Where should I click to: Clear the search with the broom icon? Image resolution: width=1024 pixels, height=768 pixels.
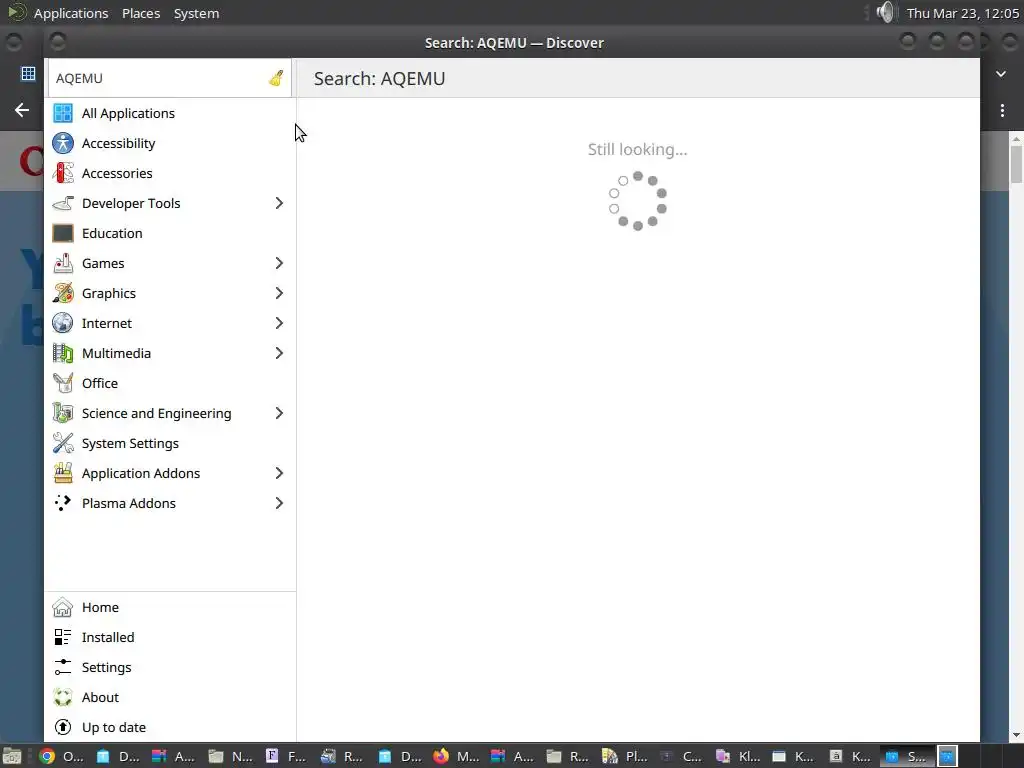coord(276,78)
